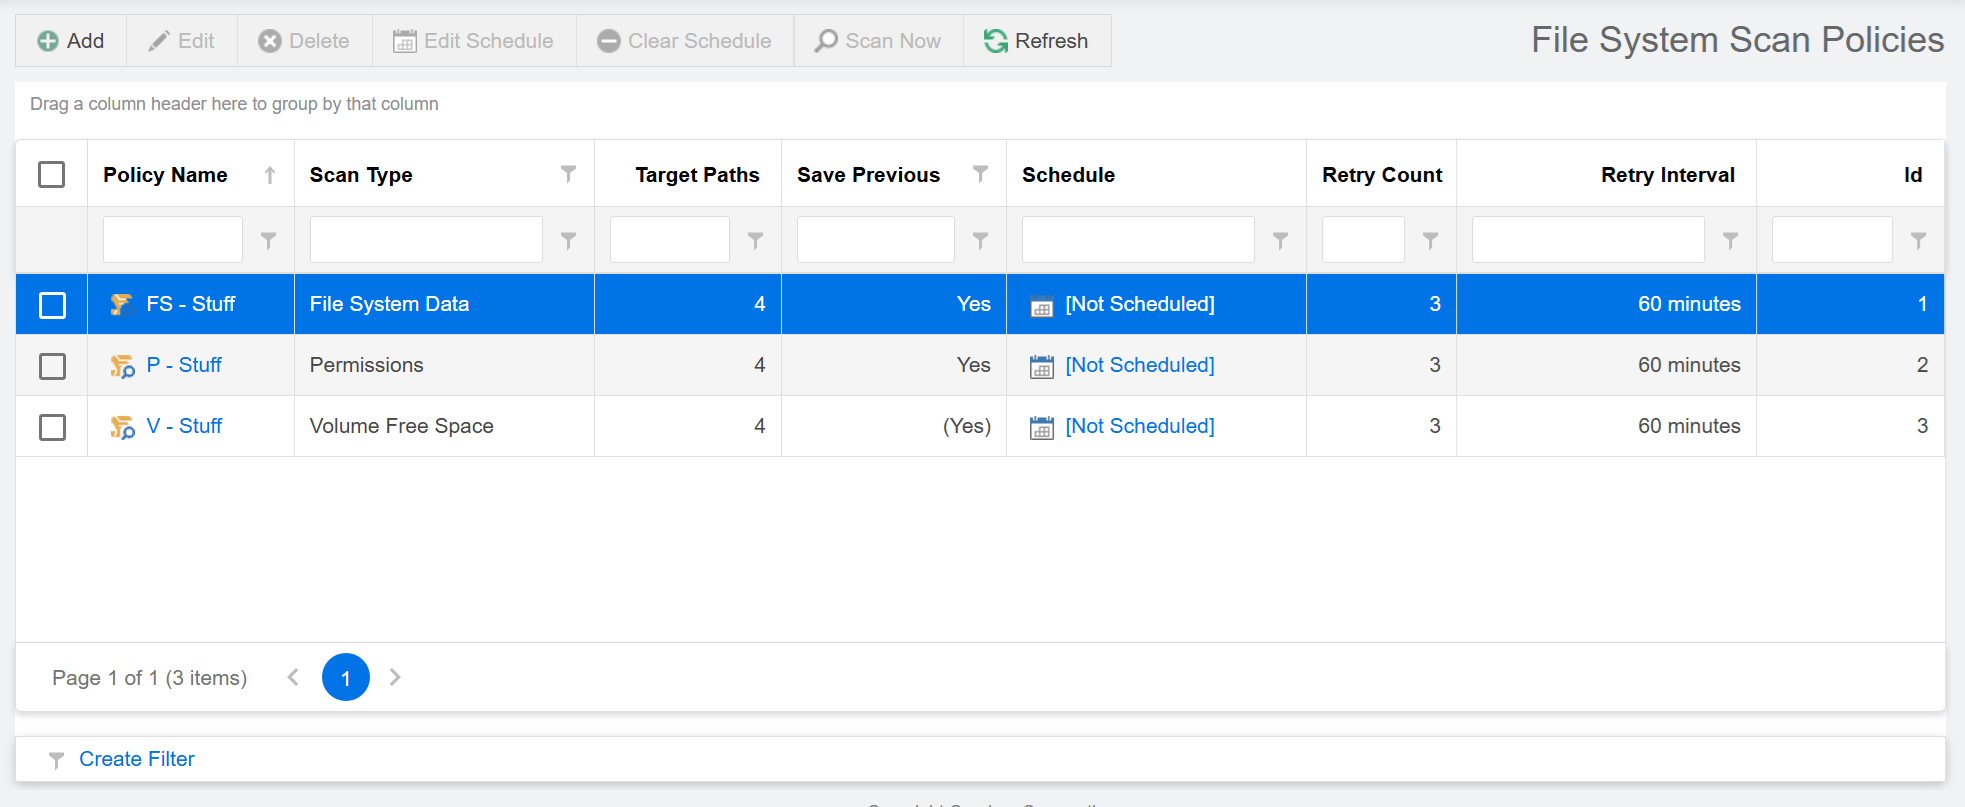Click the Refresh arrows icon

point(995,41)
